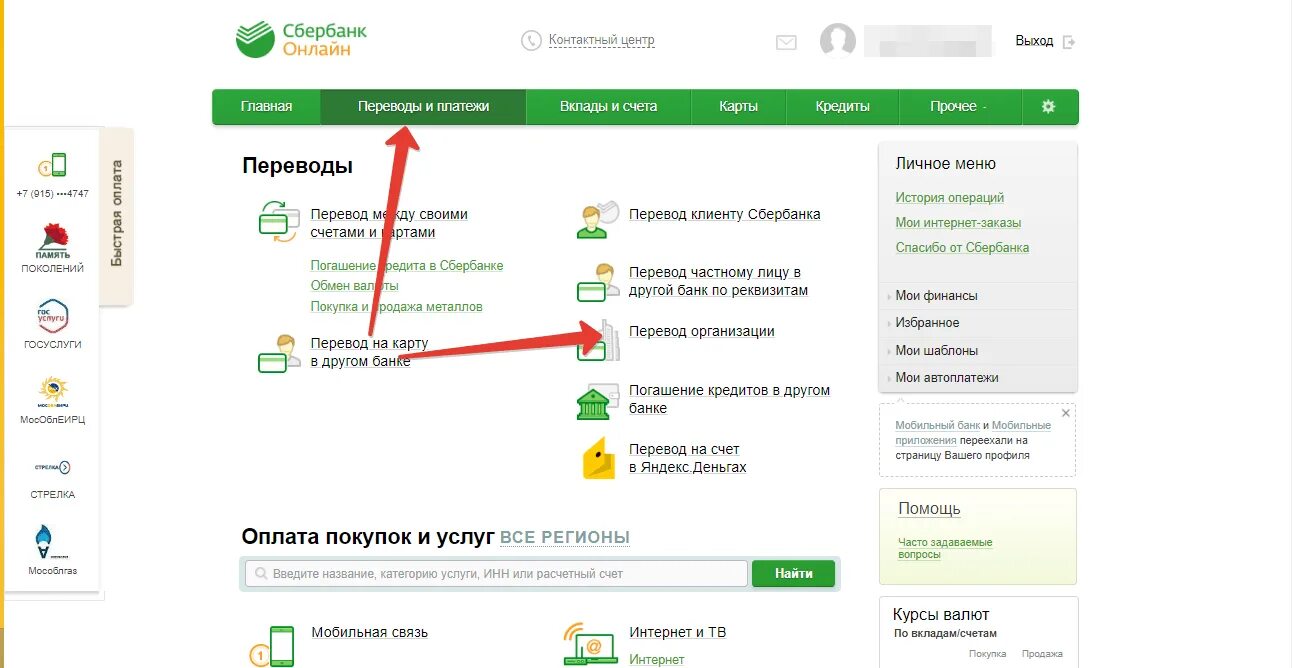Click the magnifier icon in search field

tap(262, 574)
